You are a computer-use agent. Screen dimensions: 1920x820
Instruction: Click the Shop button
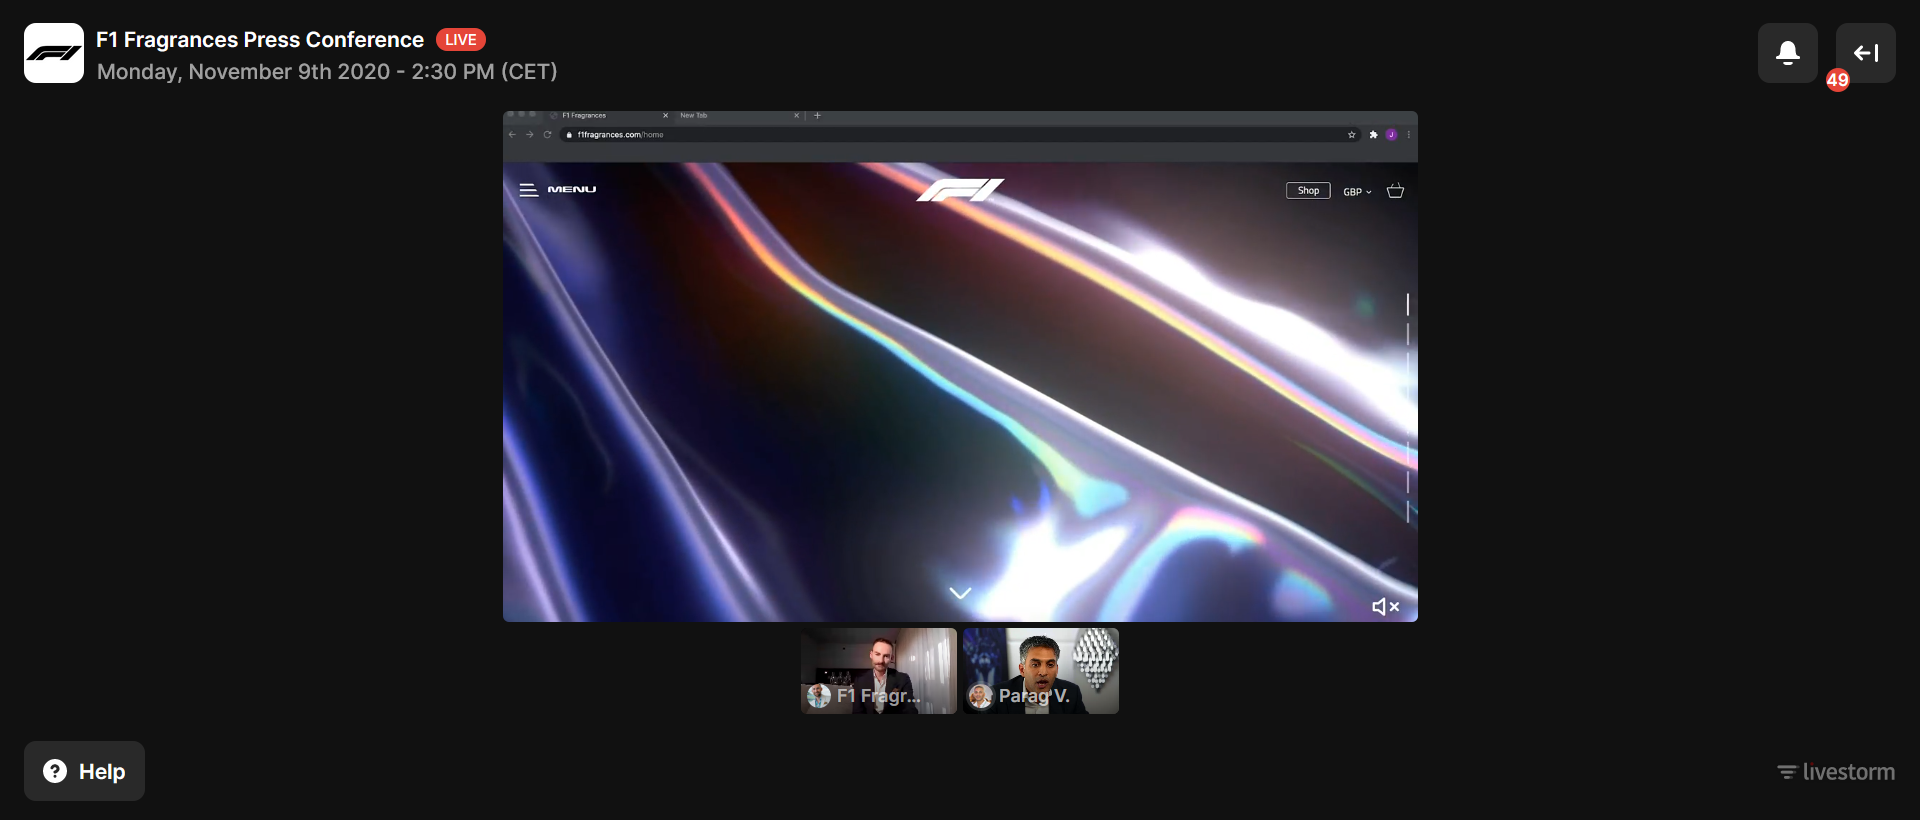coord(1308,191)
